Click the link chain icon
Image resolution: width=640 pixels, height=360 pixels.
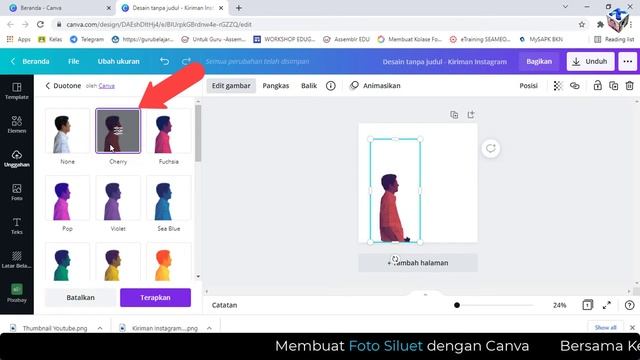575,86
